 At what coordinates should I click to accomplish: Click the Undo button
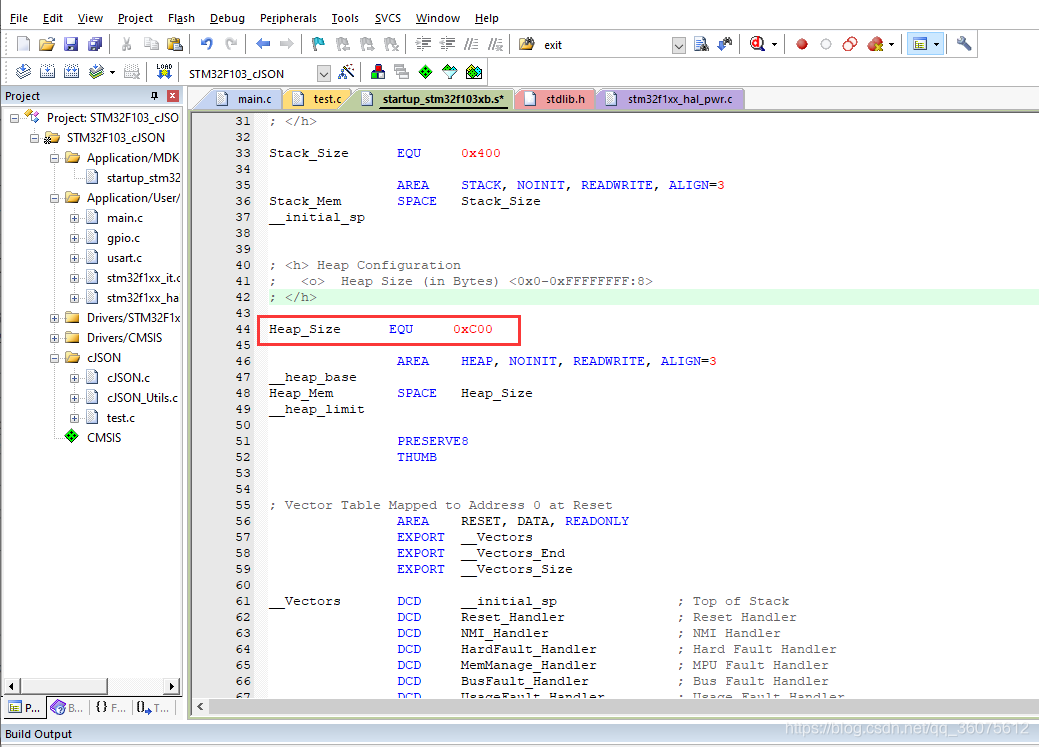tap(207, 44)
